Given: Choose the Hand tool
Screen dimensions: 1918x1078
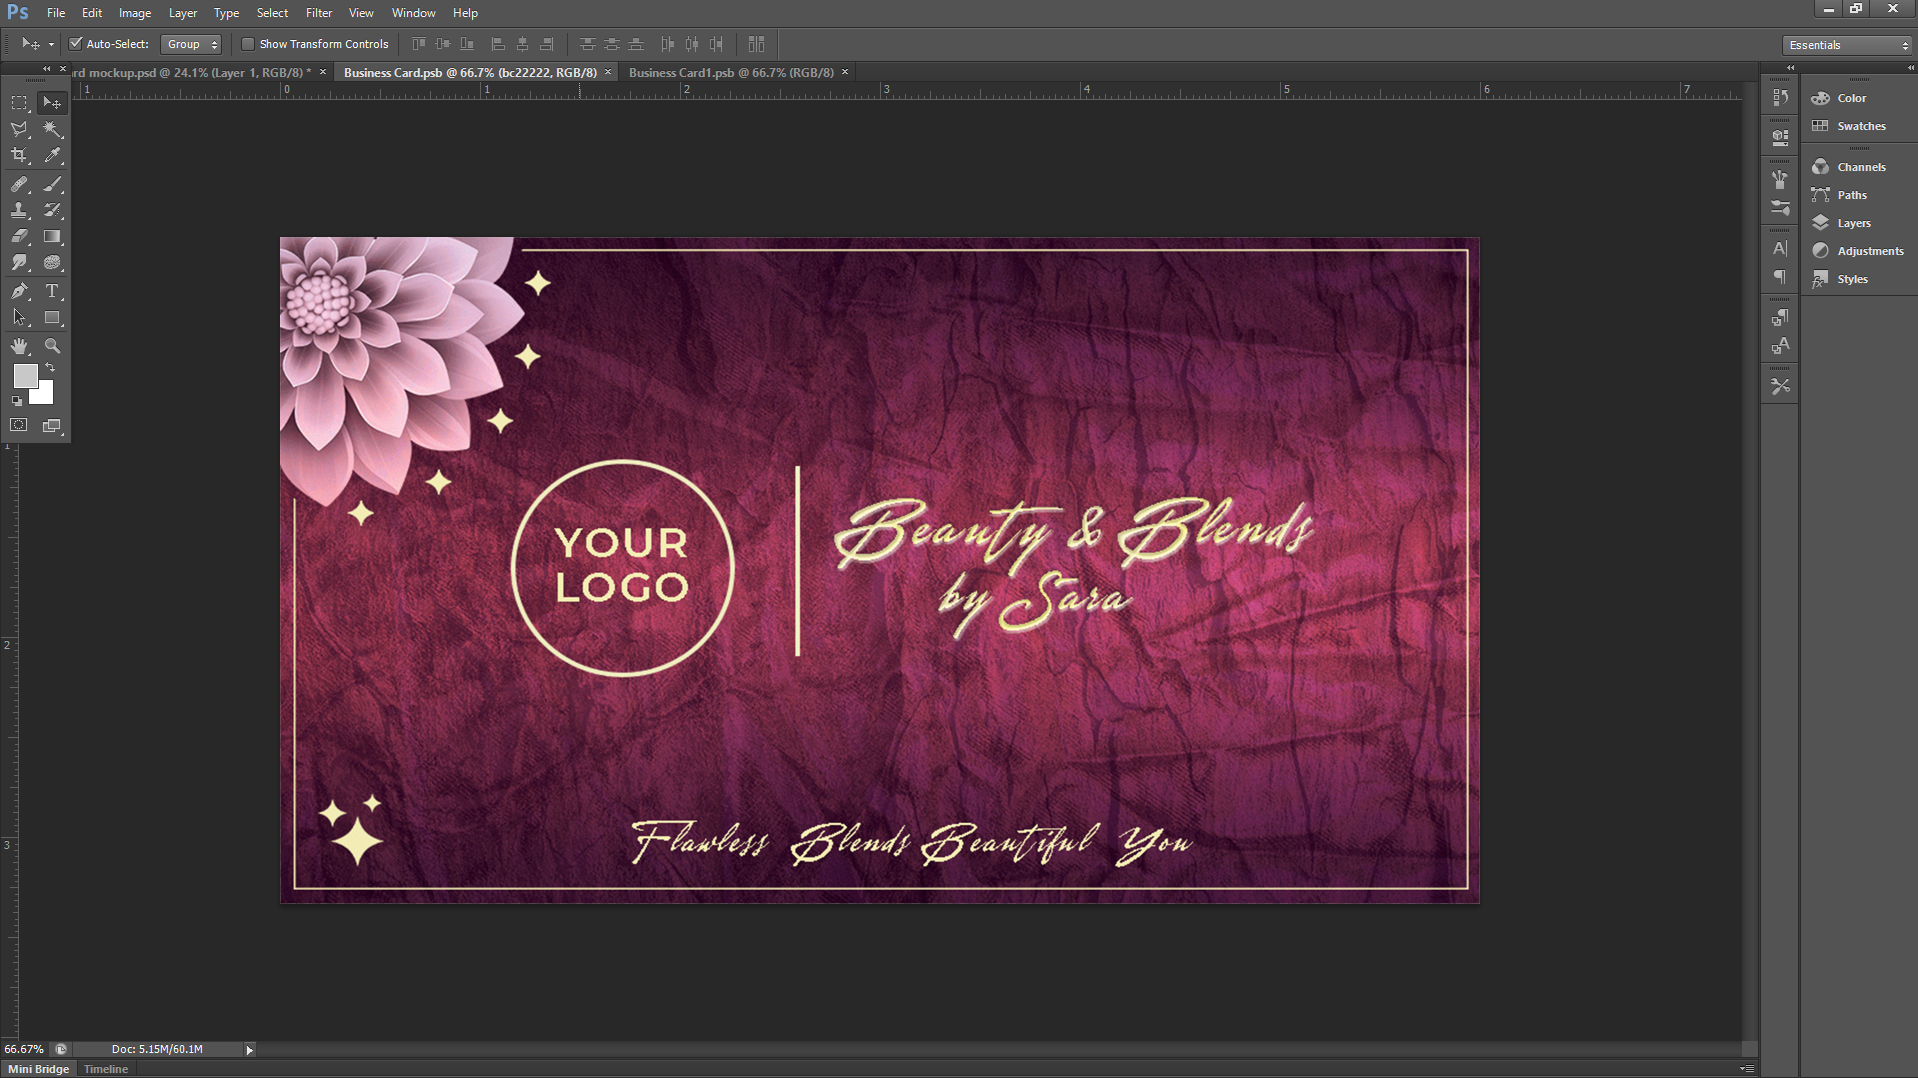Looking at the screenshot, I should pyautogui.click(x=19, y=346).
